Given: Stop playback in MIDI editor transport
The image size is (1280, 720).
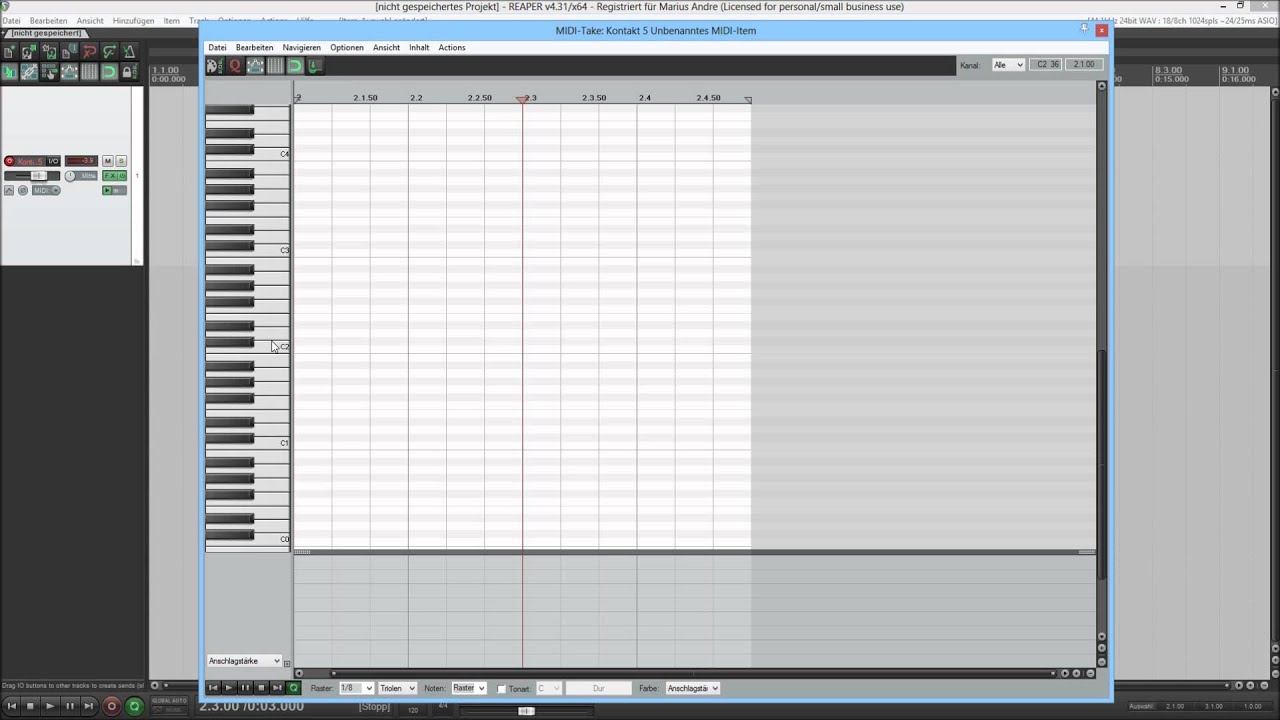Looking at the screenshot, I should tap(261, 688).
